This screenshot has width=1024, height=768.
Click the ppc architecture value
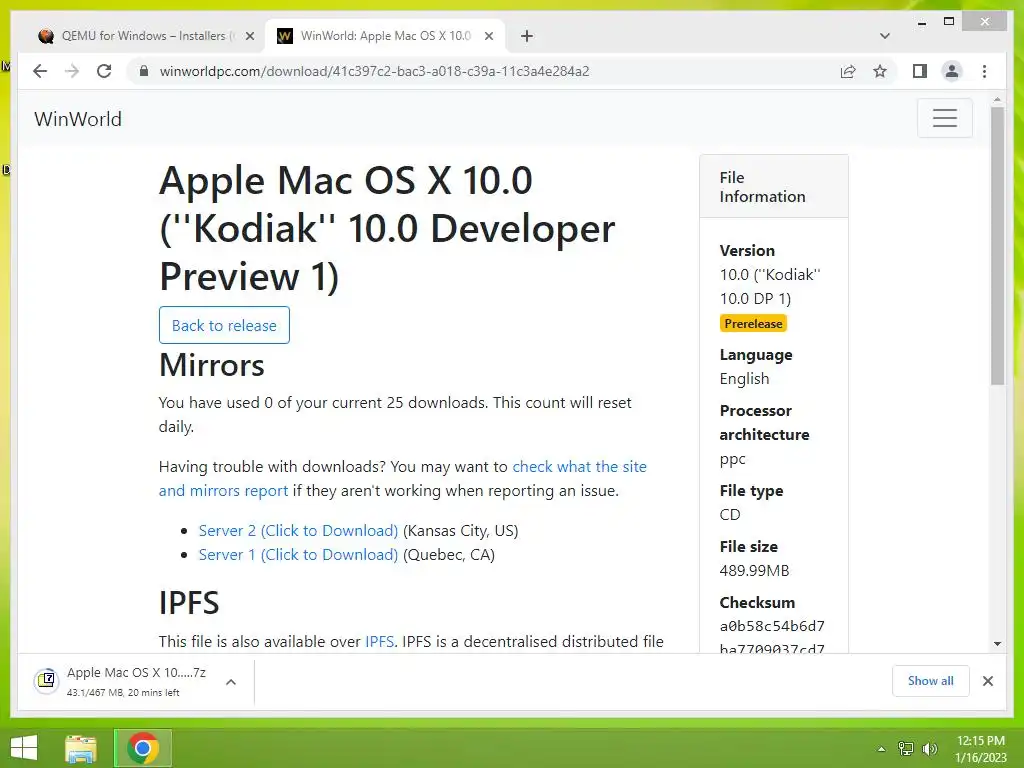tap(733, 458)
